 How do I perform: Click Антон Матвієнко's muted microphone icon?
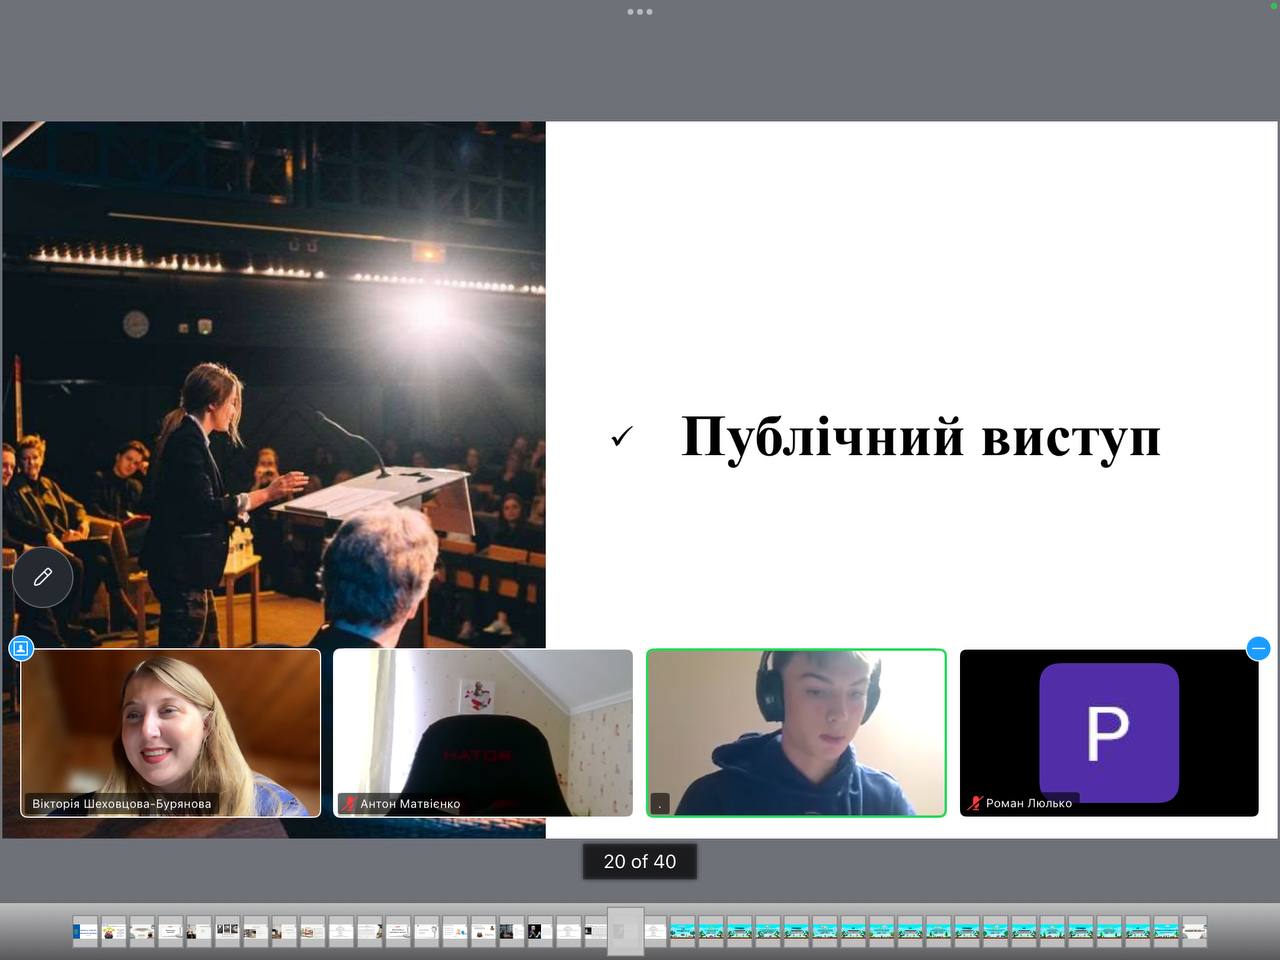pos(349,803)
